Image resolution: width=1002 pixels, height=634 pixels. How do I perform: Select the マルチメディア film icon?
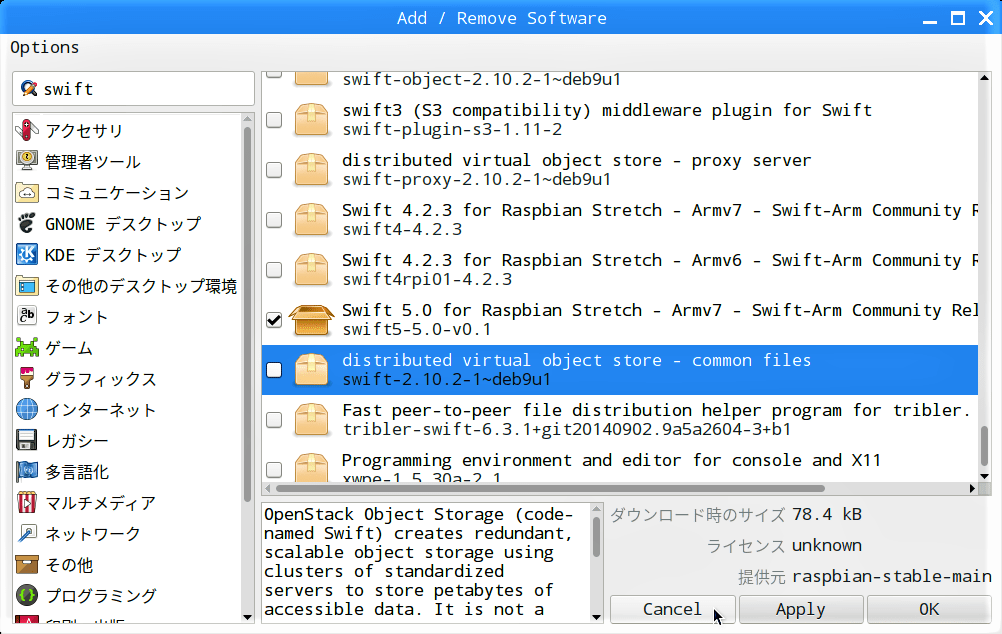27,502
